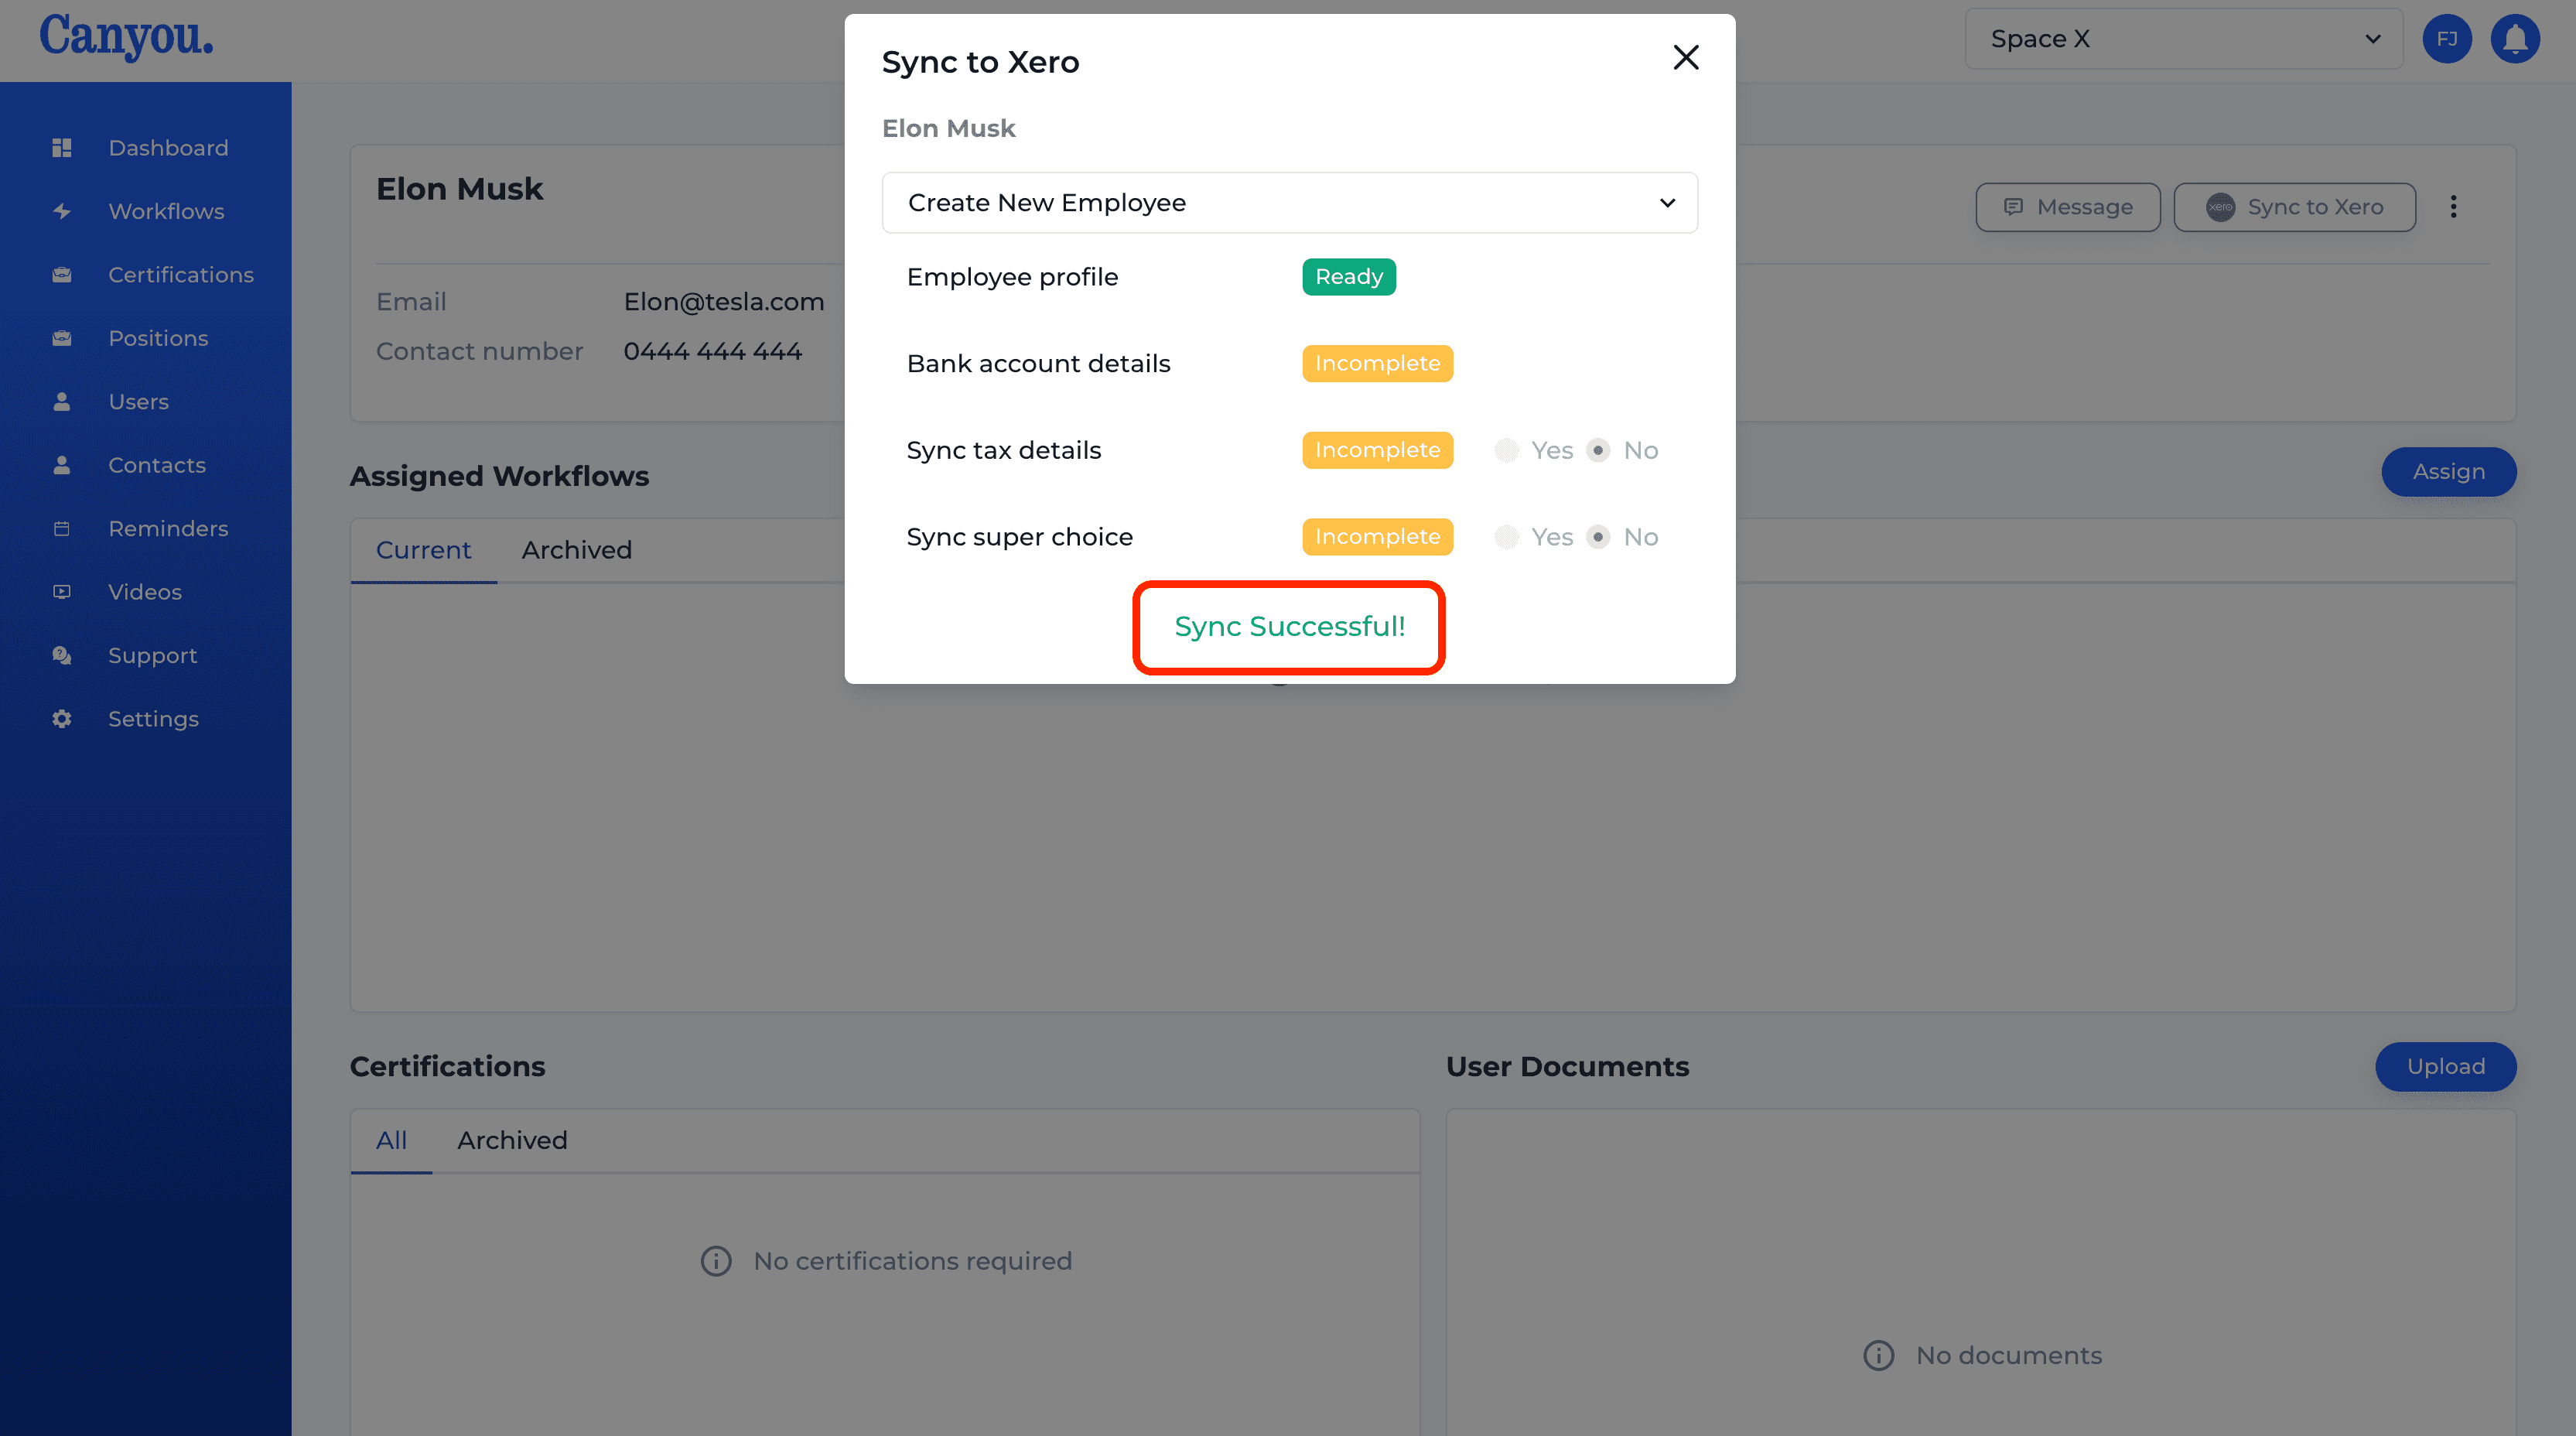The image size is (2576, 1436).
Task: Click the Reminders icon in sidebar
Action: 62,527
